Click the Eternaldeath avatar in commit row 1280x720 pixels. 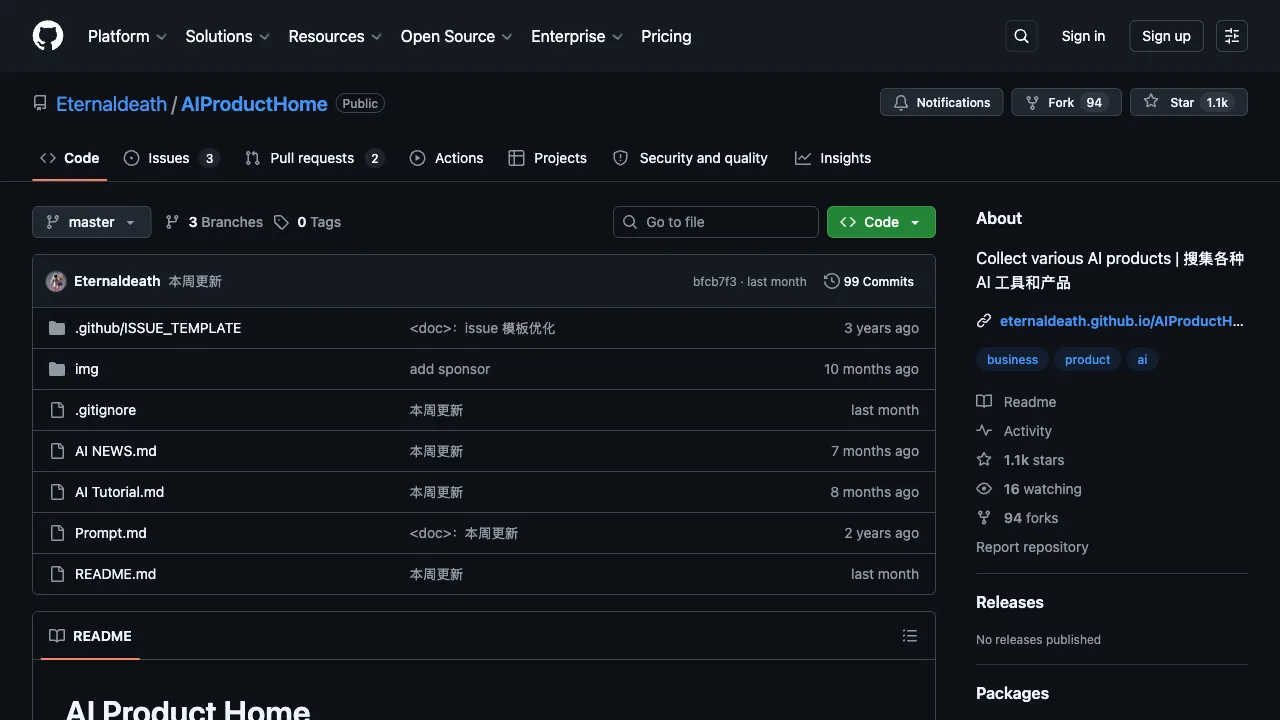(x=56, y=281)
